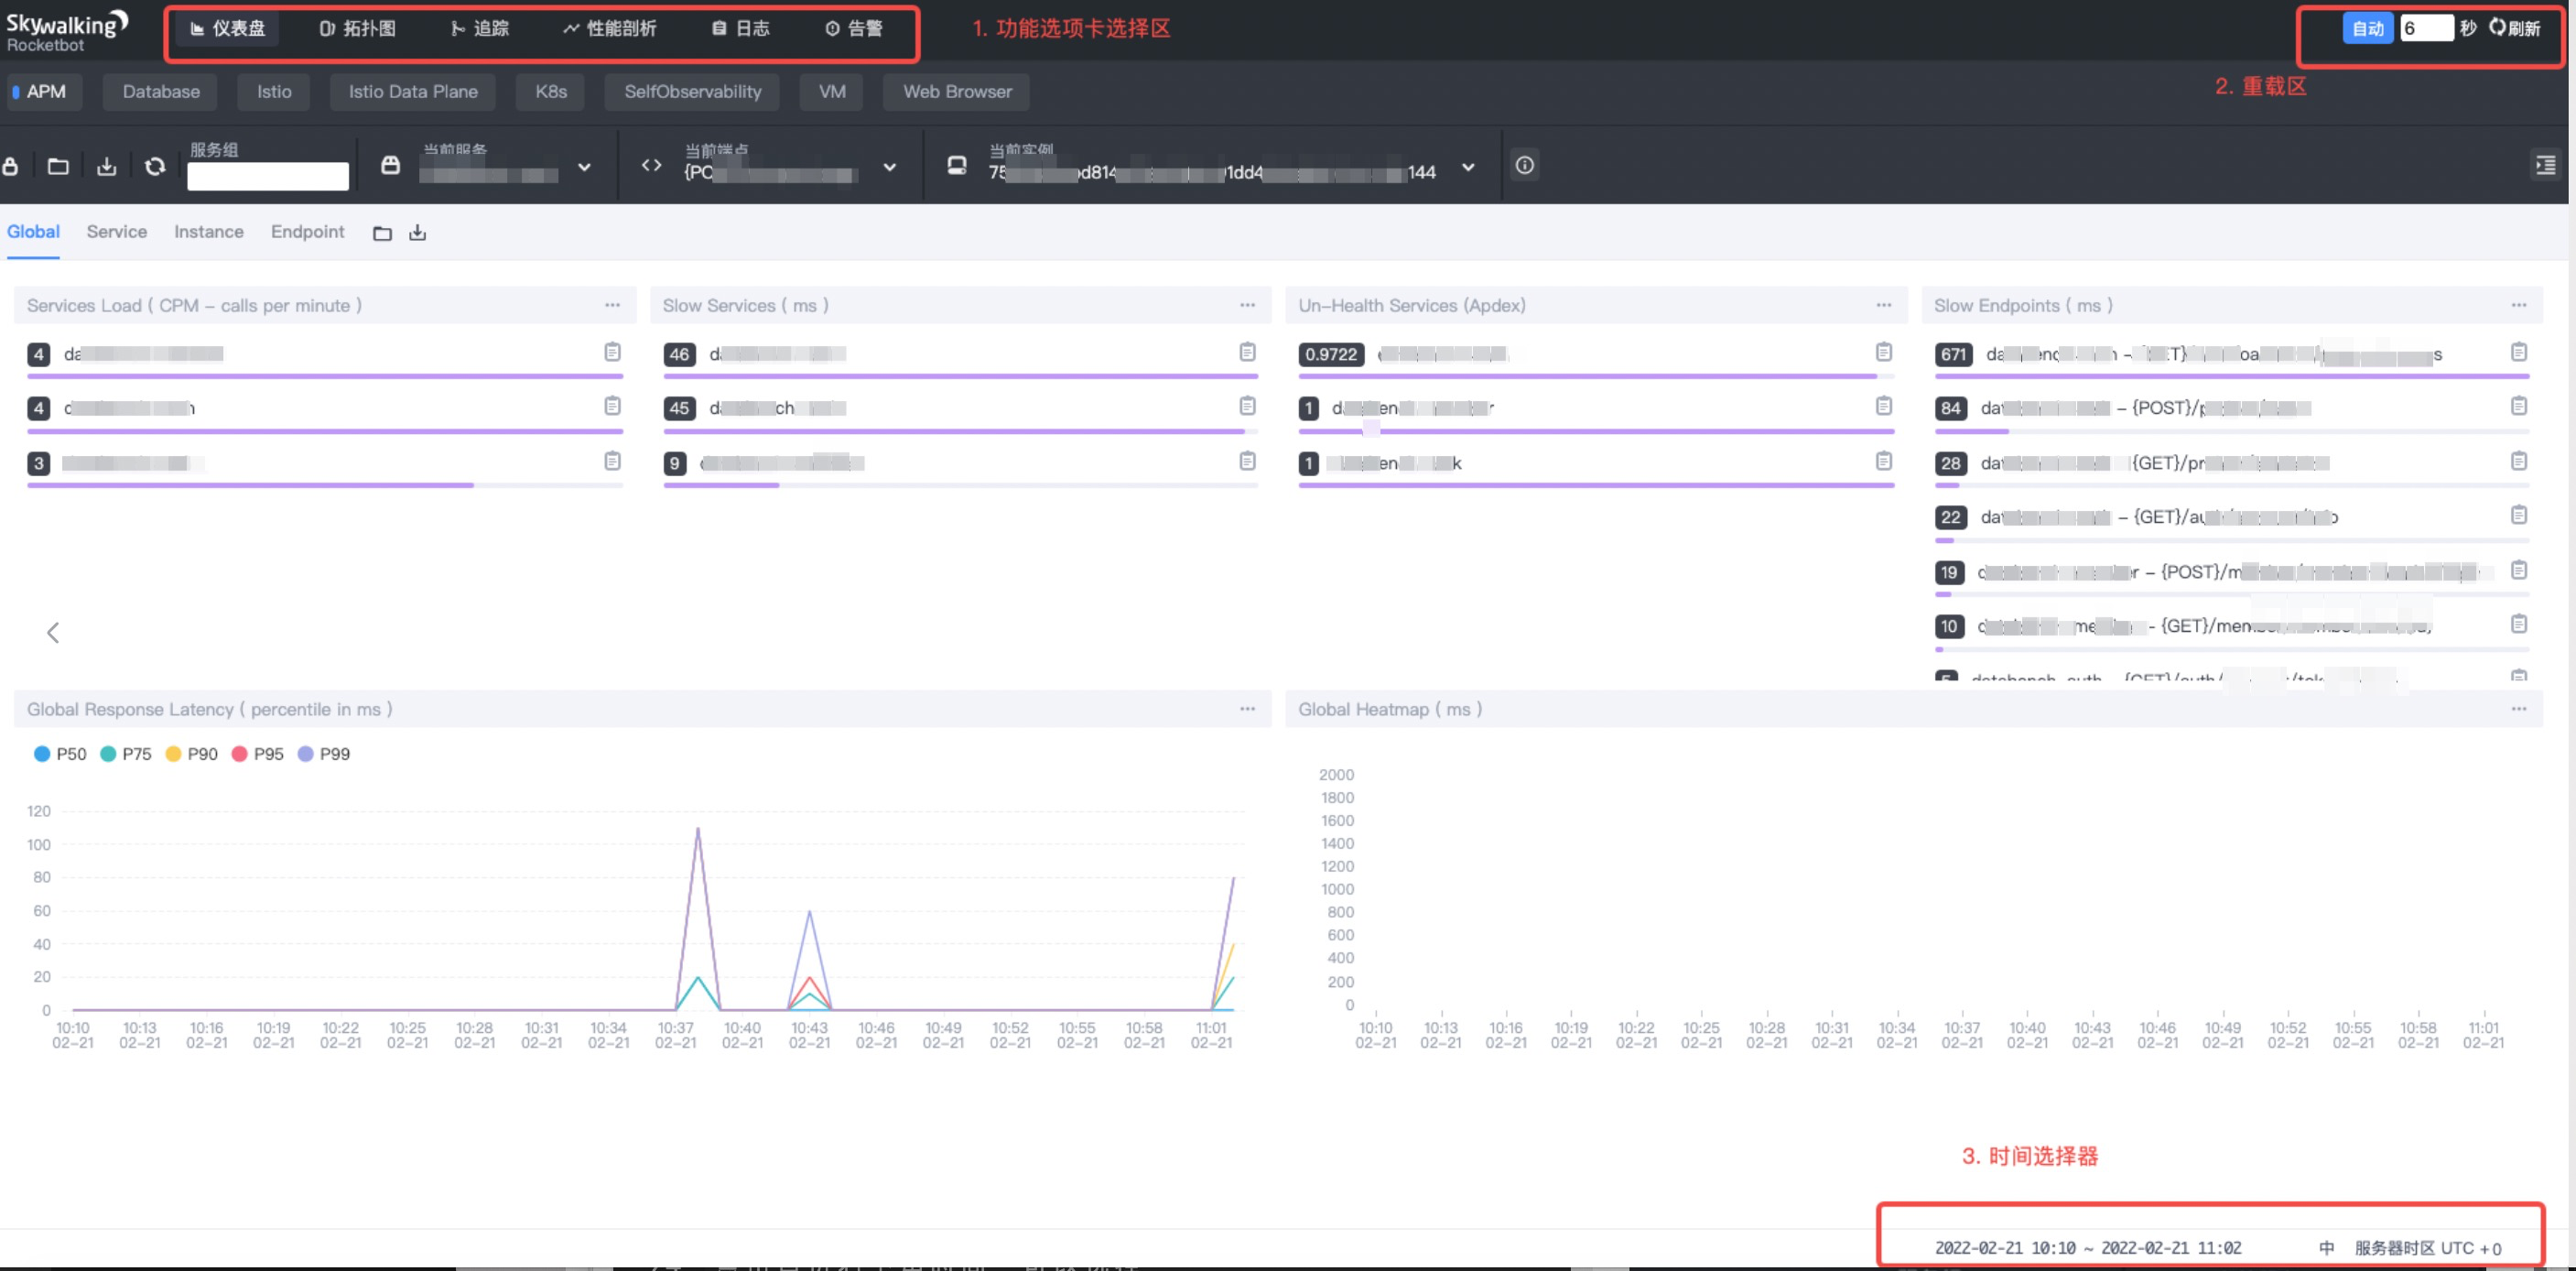Toggle the P50 legend series

[x=61, y=754]
